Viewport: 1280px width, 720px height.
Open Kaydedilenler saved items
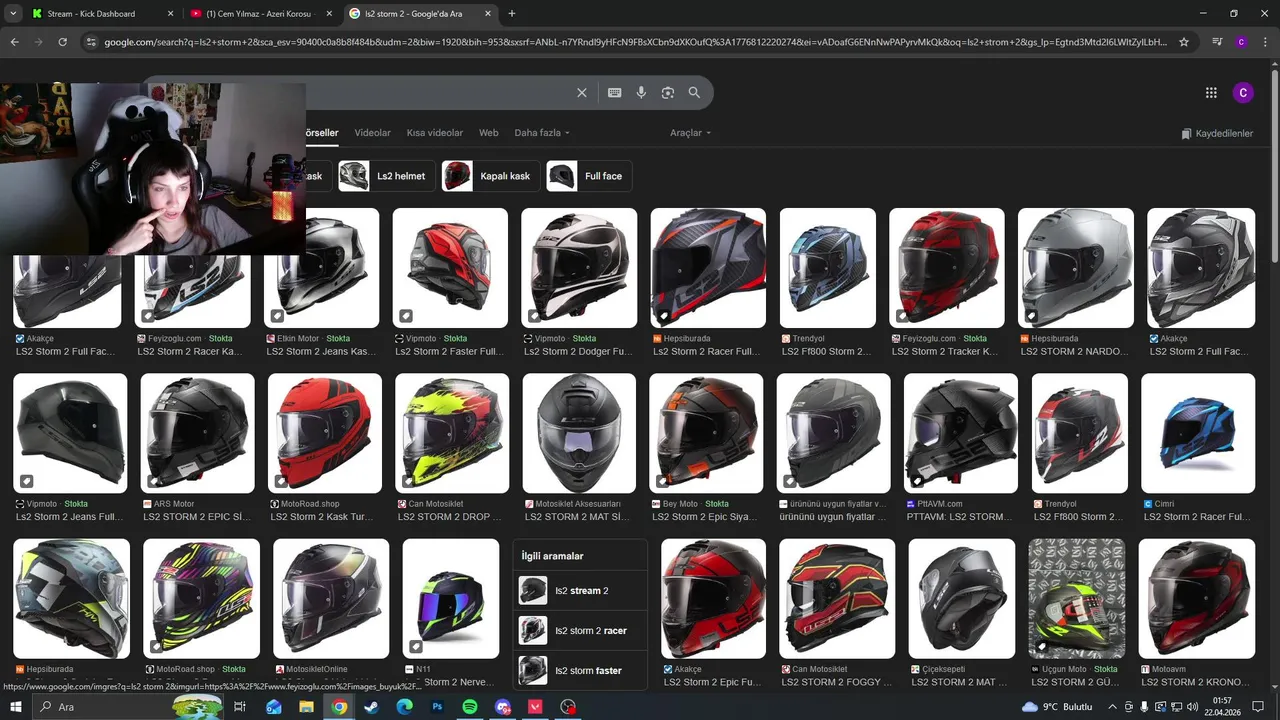point(1217,133)
